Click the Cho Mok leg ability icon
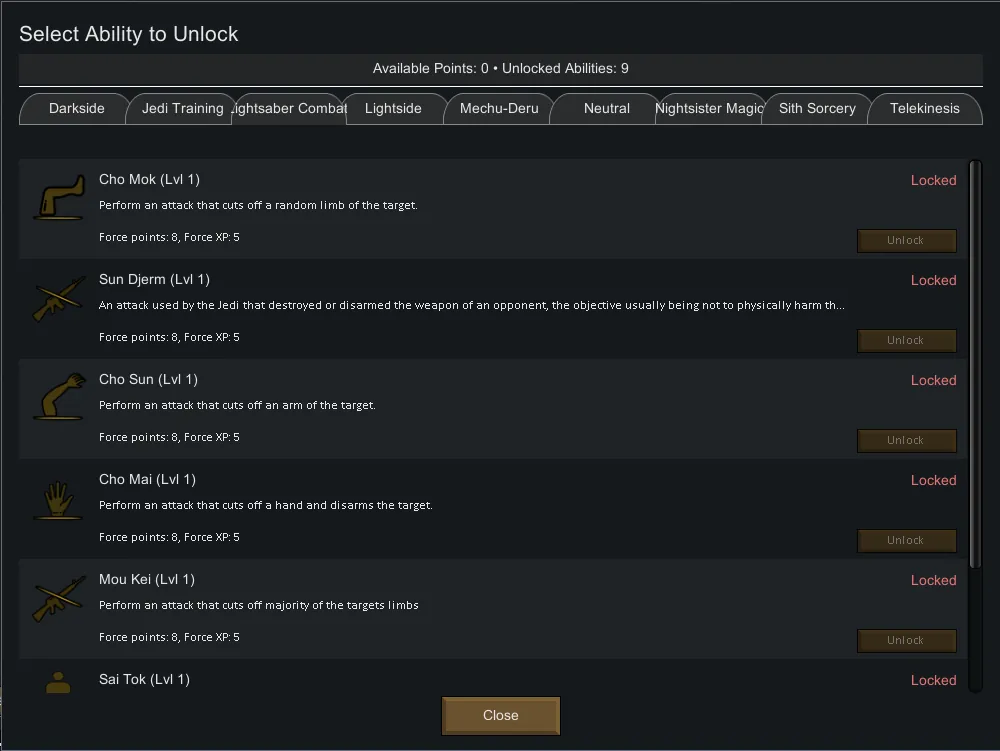 pos(58,197)
